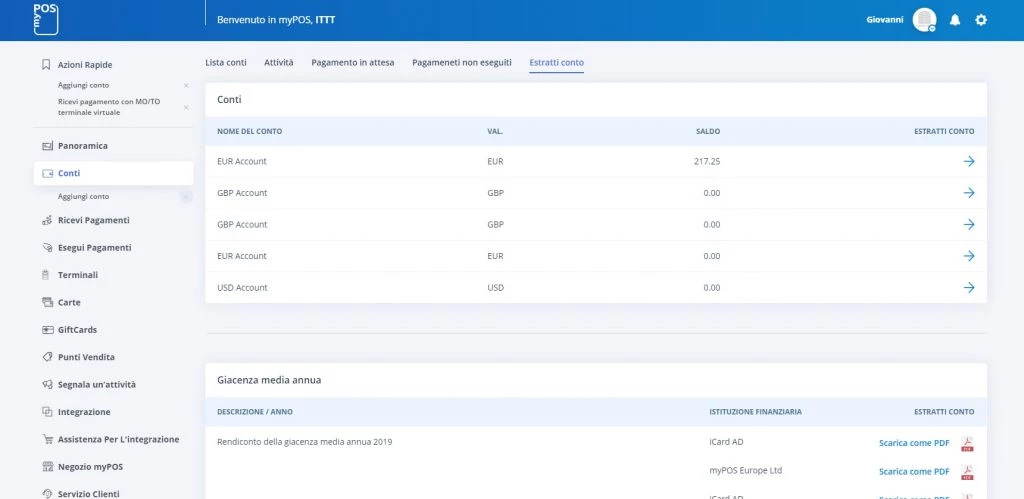
Task: Click PDF icon for iCard AD statement
Action: pyautogui.click(x=967, y=443)
